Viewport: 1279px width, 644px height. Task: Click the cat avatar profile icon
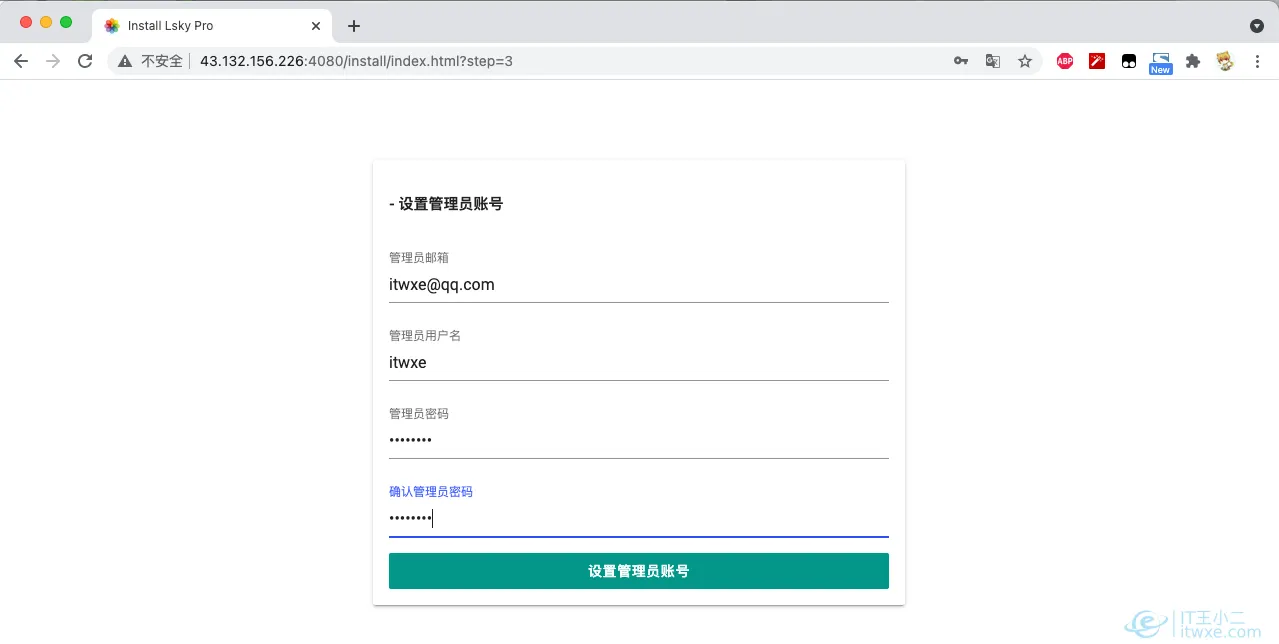click(1224, 61)
